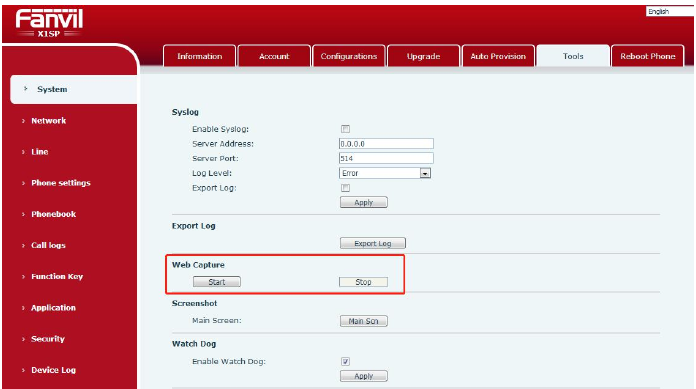Click the arrow beside Network

click(23, 121)
